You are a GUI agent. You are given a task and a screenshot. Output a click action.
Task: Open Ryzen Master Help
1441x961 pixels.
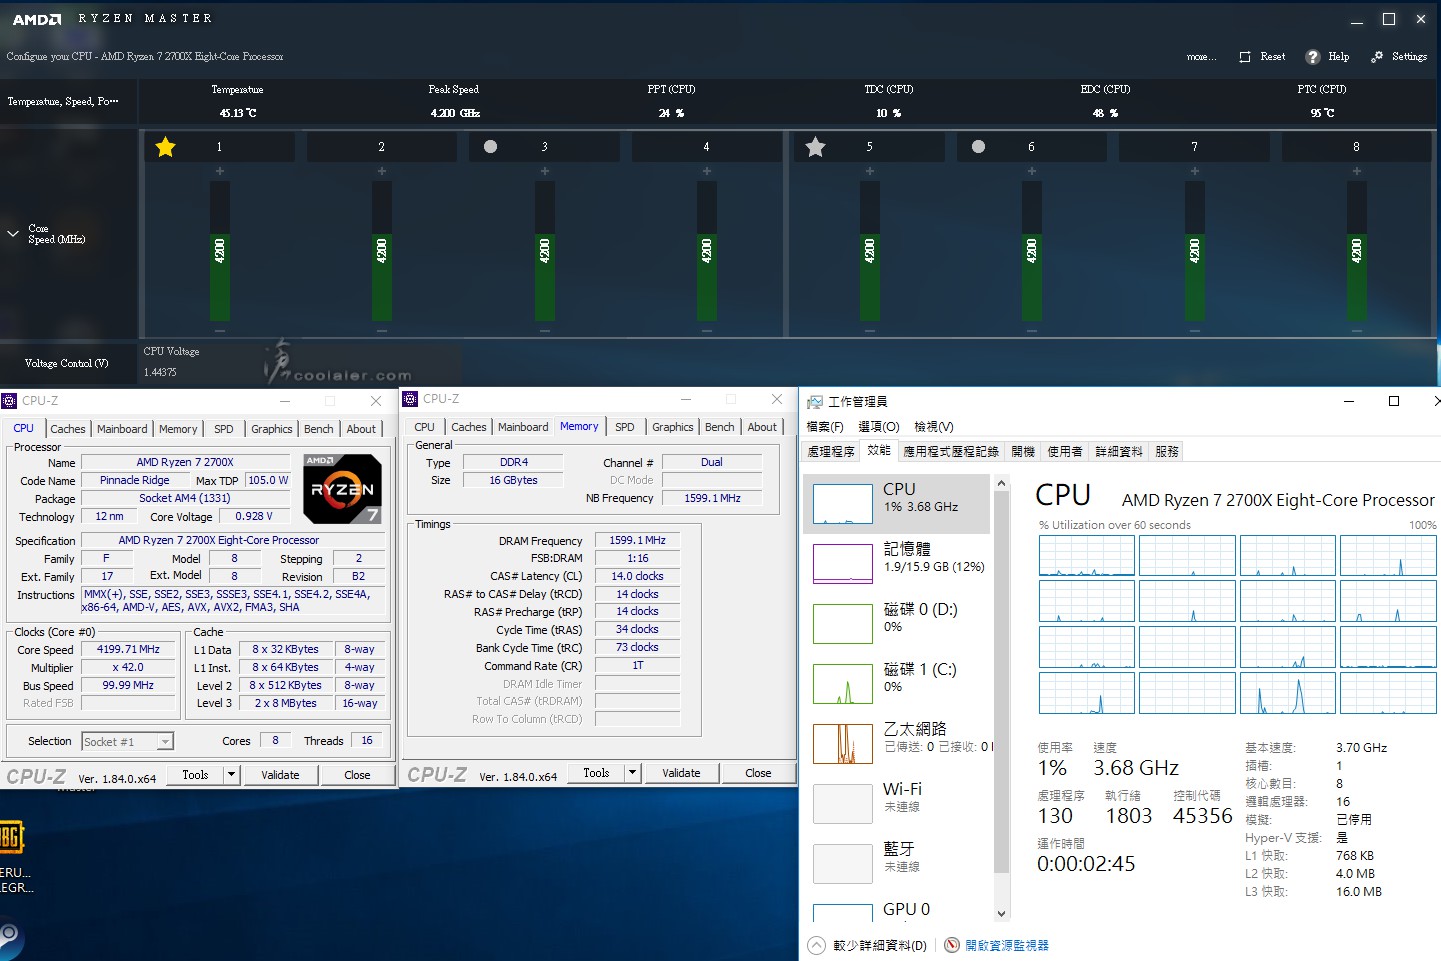tap(1328, 57)
